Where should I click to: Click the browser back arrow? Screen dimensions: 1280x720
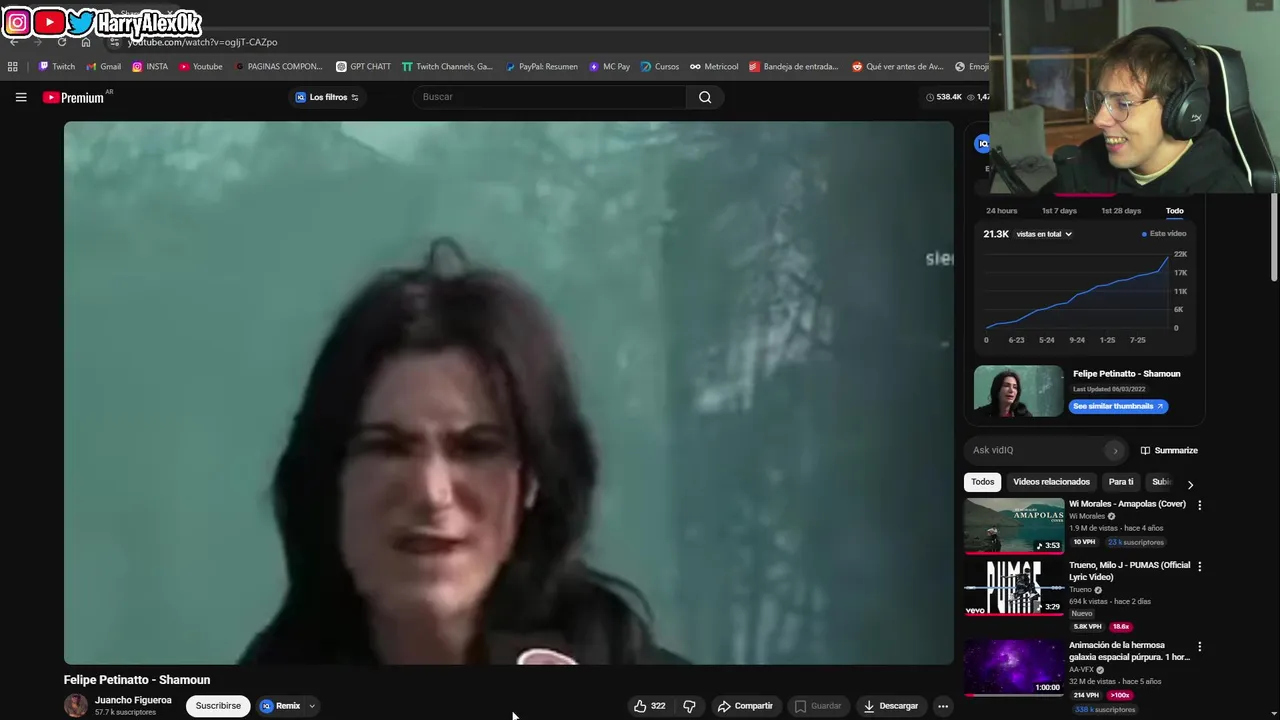tap(14, 42)
